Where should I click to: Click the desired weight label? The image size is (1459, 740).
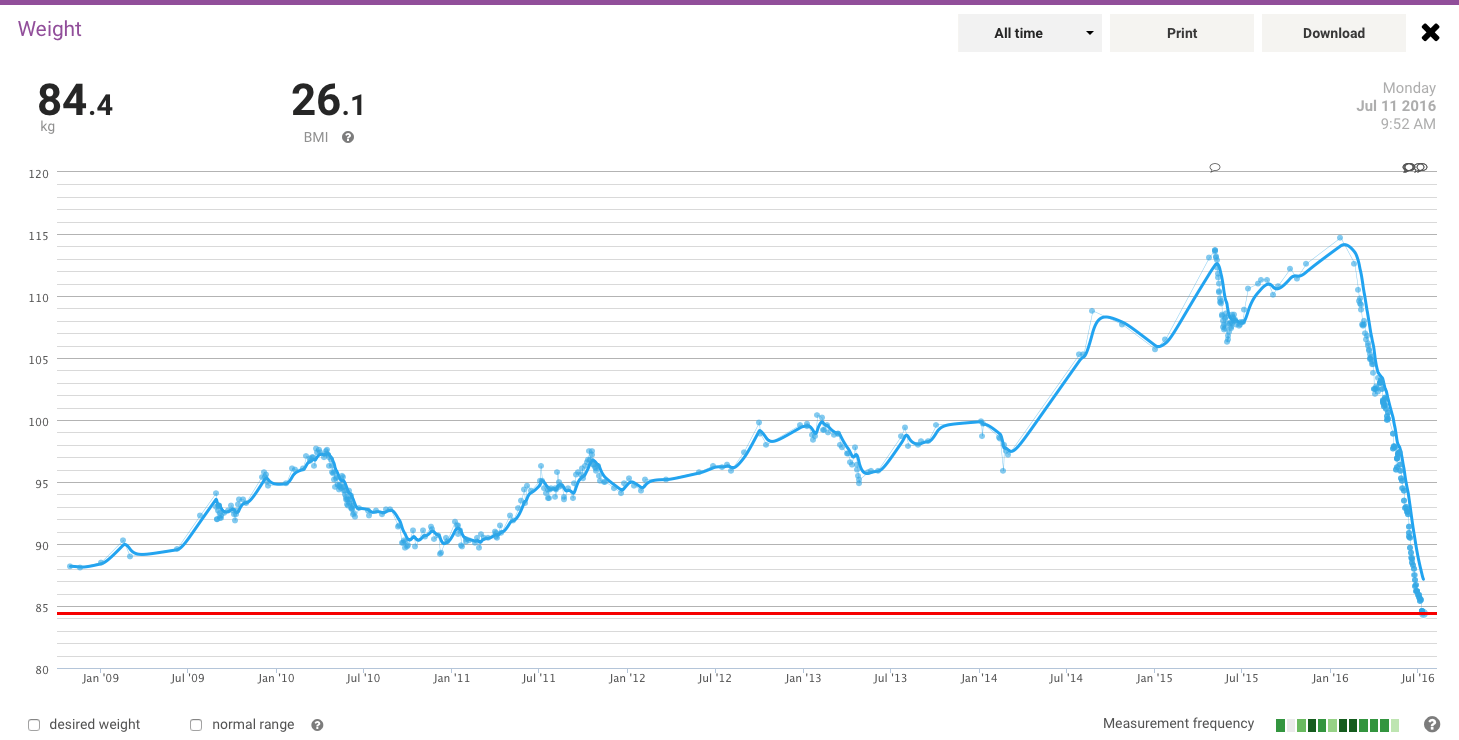[x=95, y=725]
